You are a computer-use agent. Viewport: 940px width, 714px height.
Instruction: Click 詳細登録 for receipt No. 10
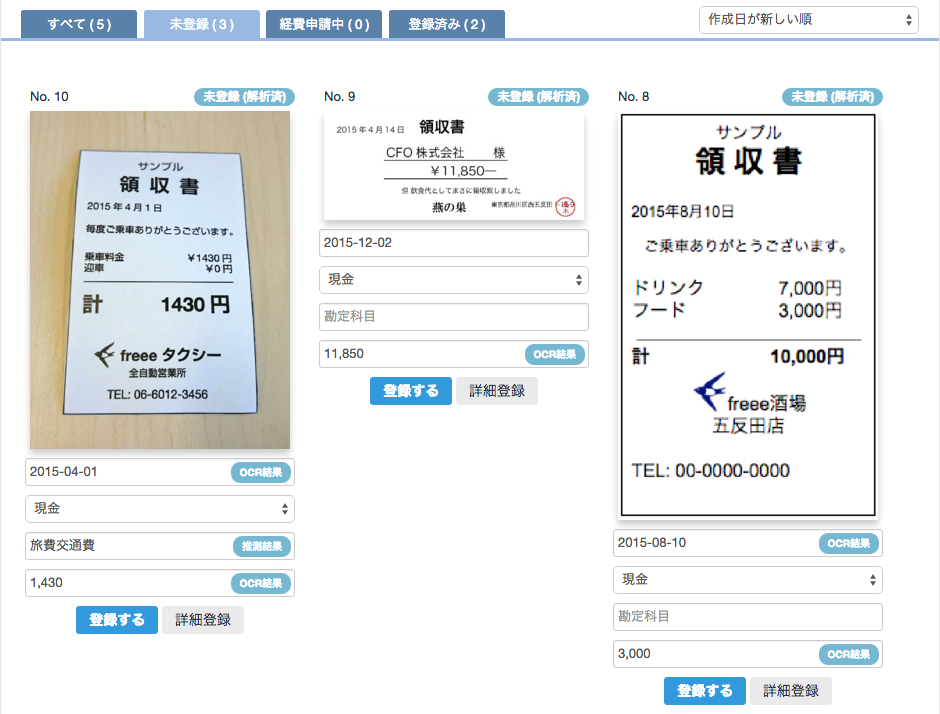203,620
